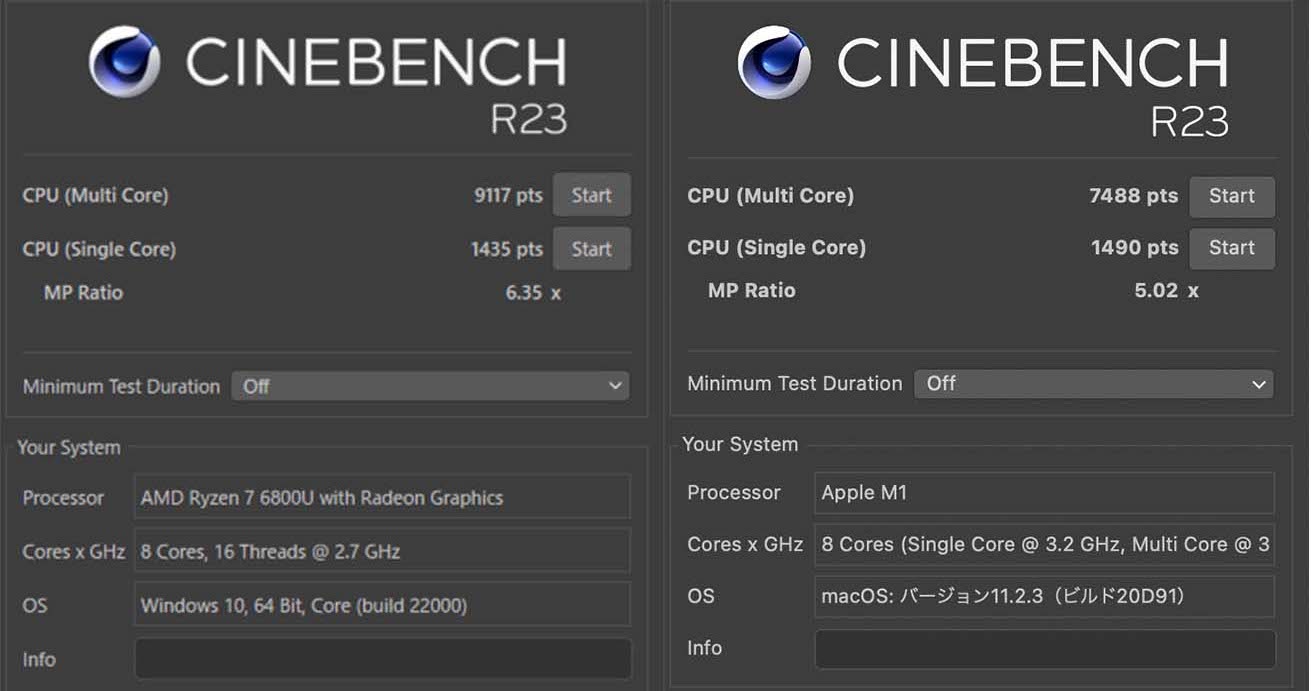
Task: Click the 1490 pts single core score
Action: point(1135,248)
